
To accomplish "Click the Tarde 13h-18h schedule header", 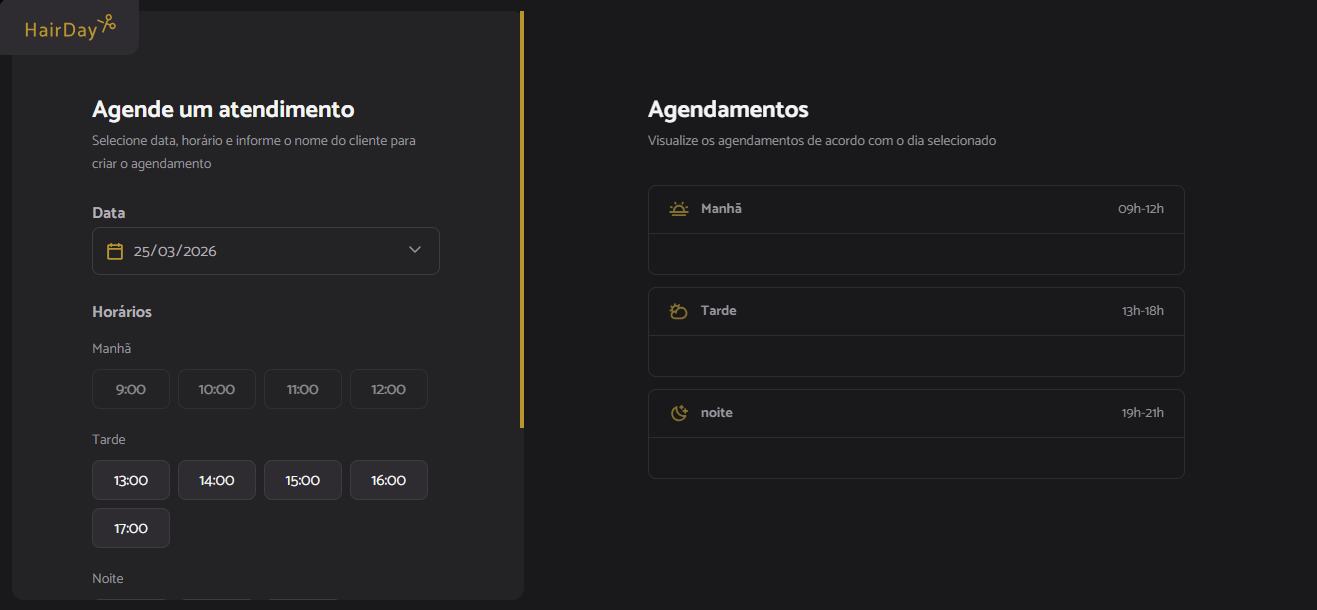I will (x=916, y=311).
